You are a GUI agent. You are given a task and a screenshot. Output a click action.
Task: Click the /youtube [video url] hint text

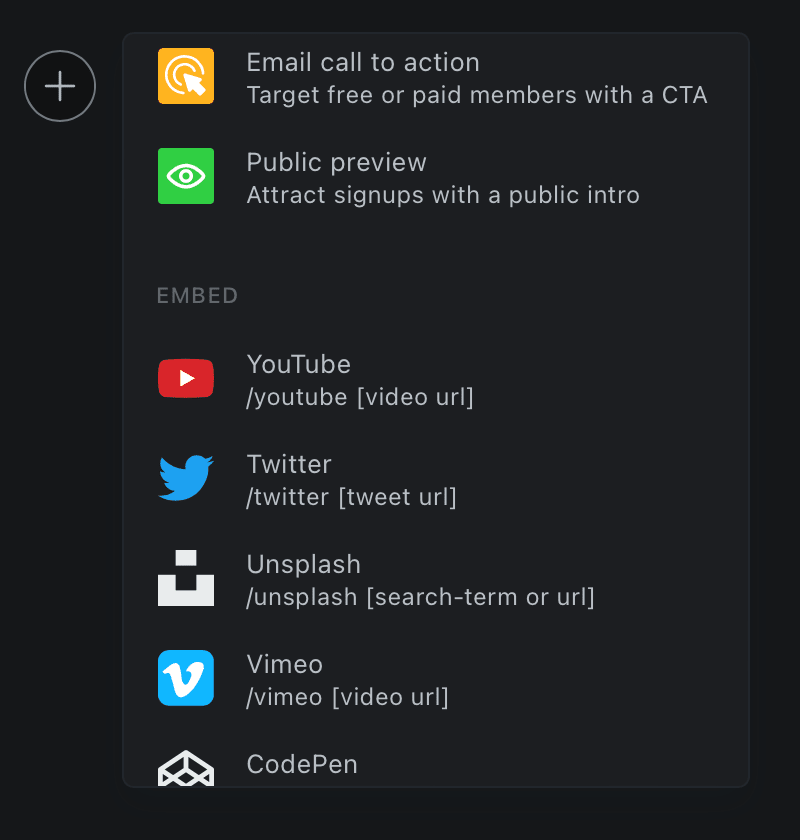(360, 398)
